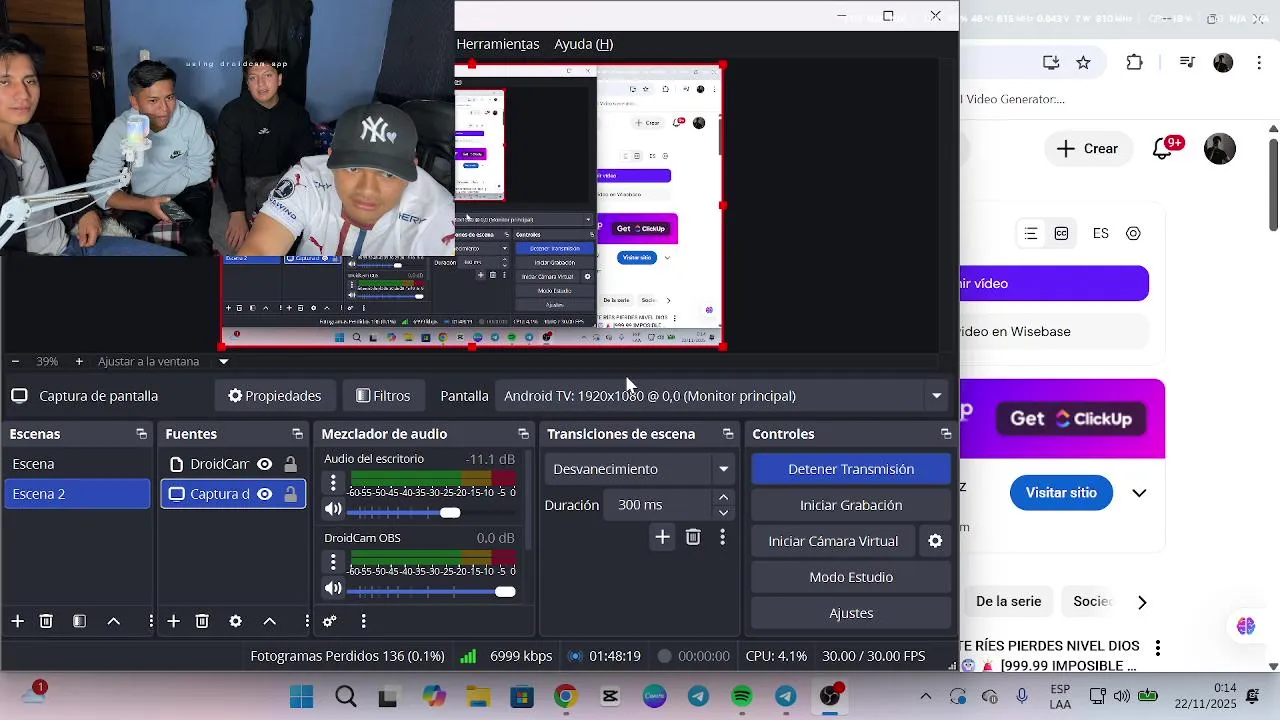Image resolution: width=1280 pixels, height=720 pixels.
Task: Mute DroidCam OBS speaker
Action: point(333,588)
